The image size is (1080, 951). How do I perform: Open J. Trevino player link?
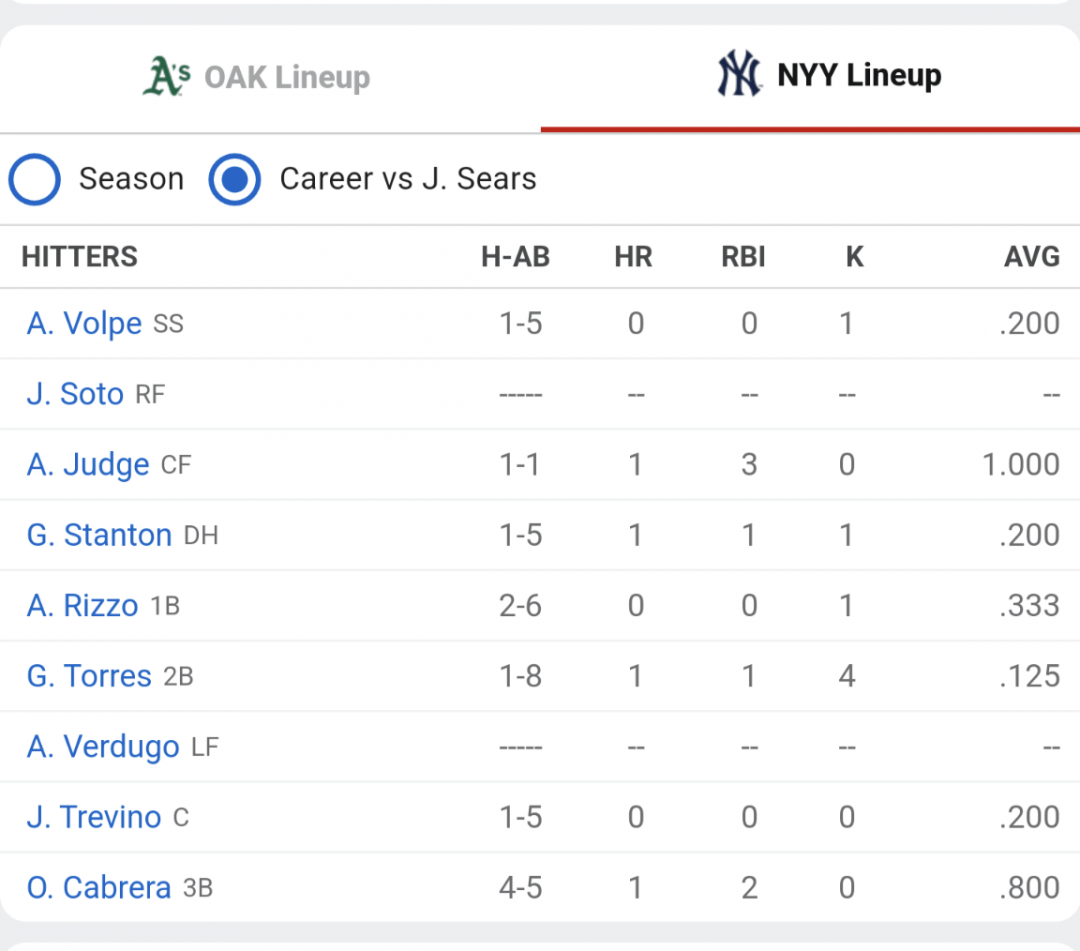click(94, 817)
